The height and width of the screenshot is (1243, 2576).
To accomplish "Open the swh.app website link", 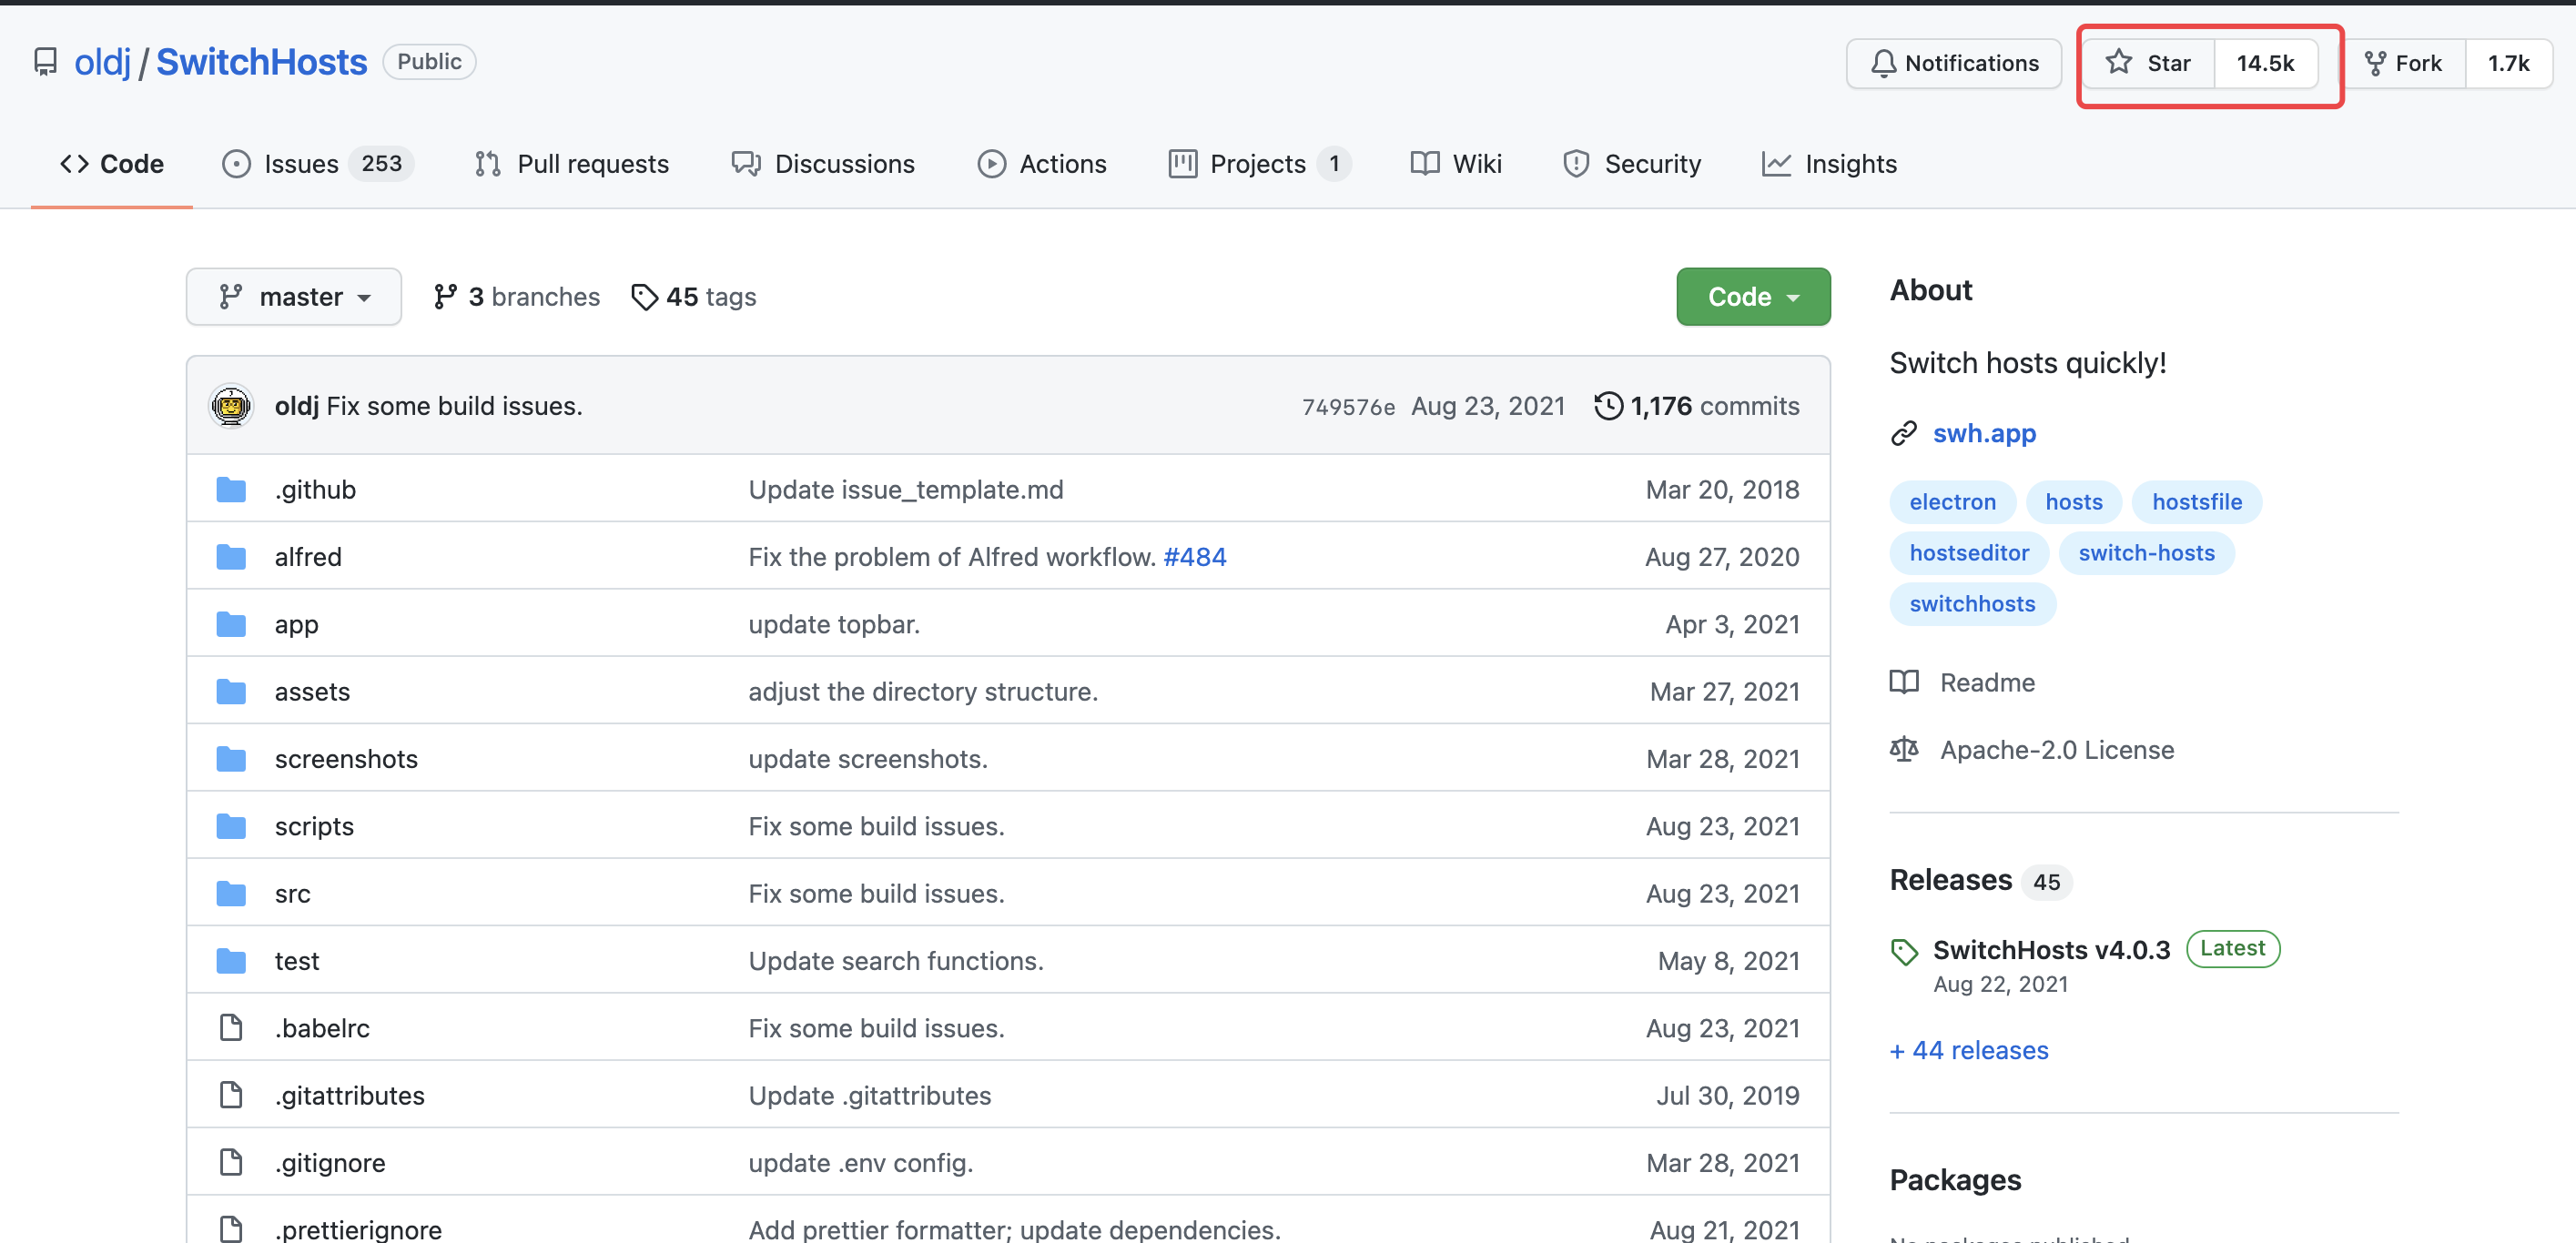I will pos(1984,433).
